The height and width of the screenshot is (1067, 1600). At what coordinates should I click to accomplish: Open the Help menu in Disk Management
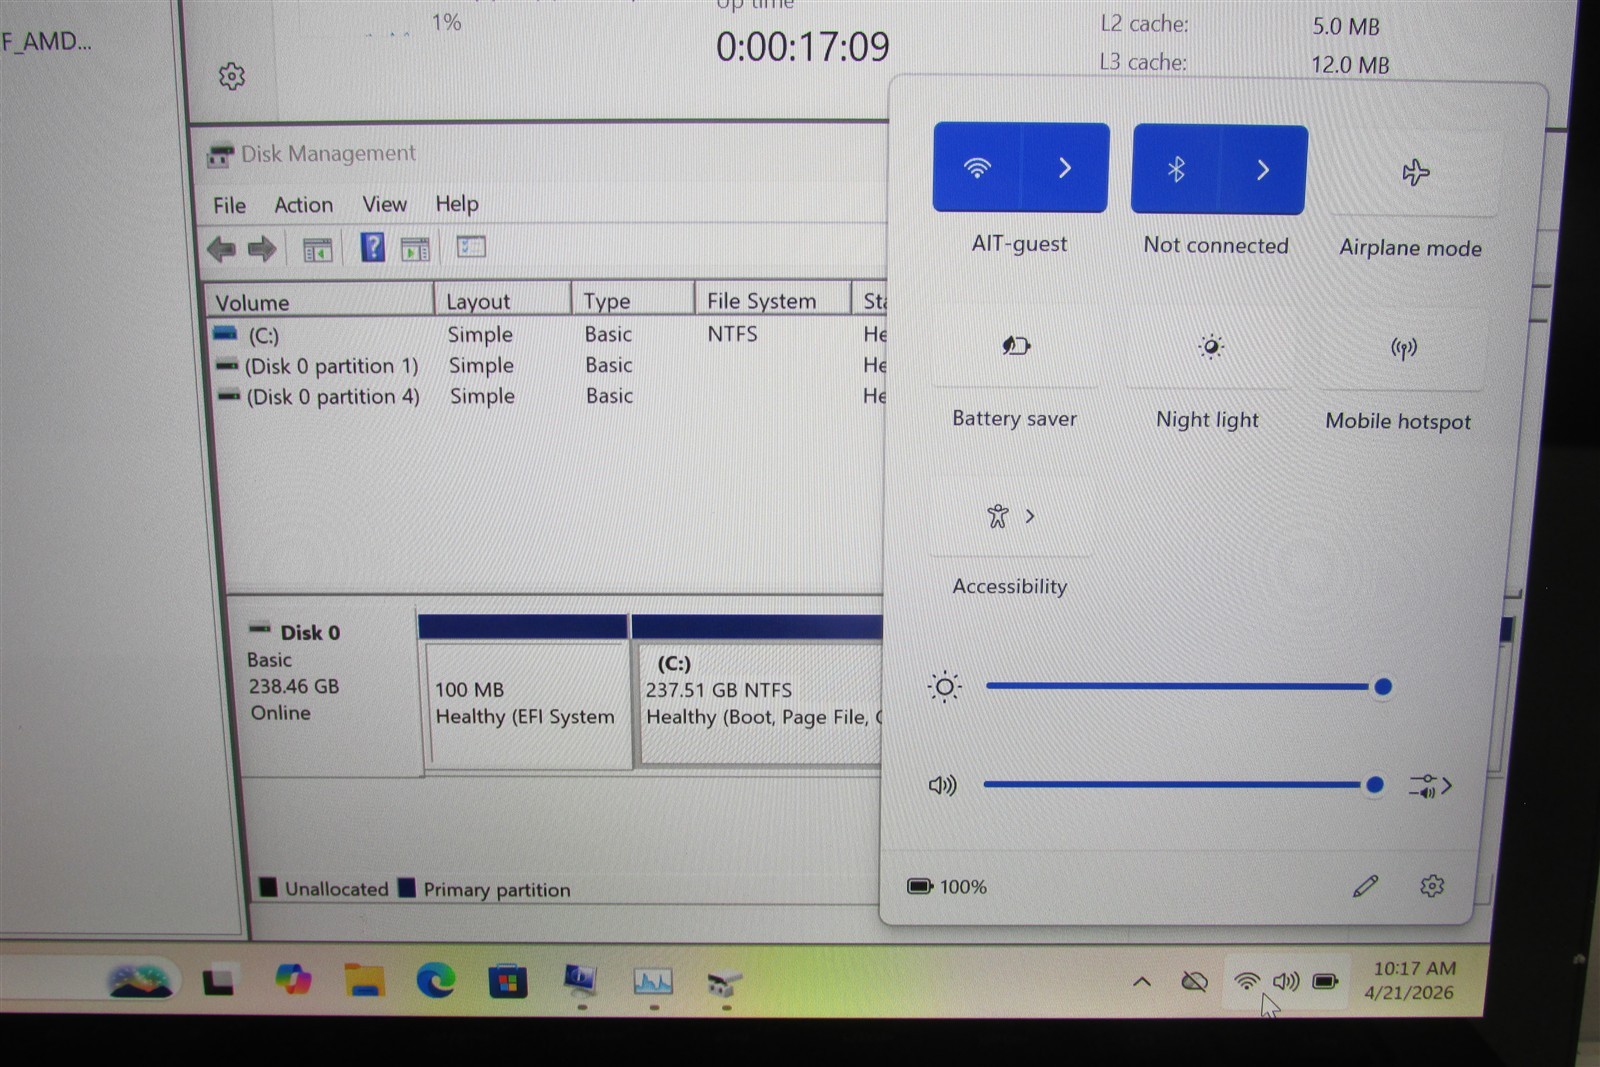pyautogui.click(x=457, y=203)
